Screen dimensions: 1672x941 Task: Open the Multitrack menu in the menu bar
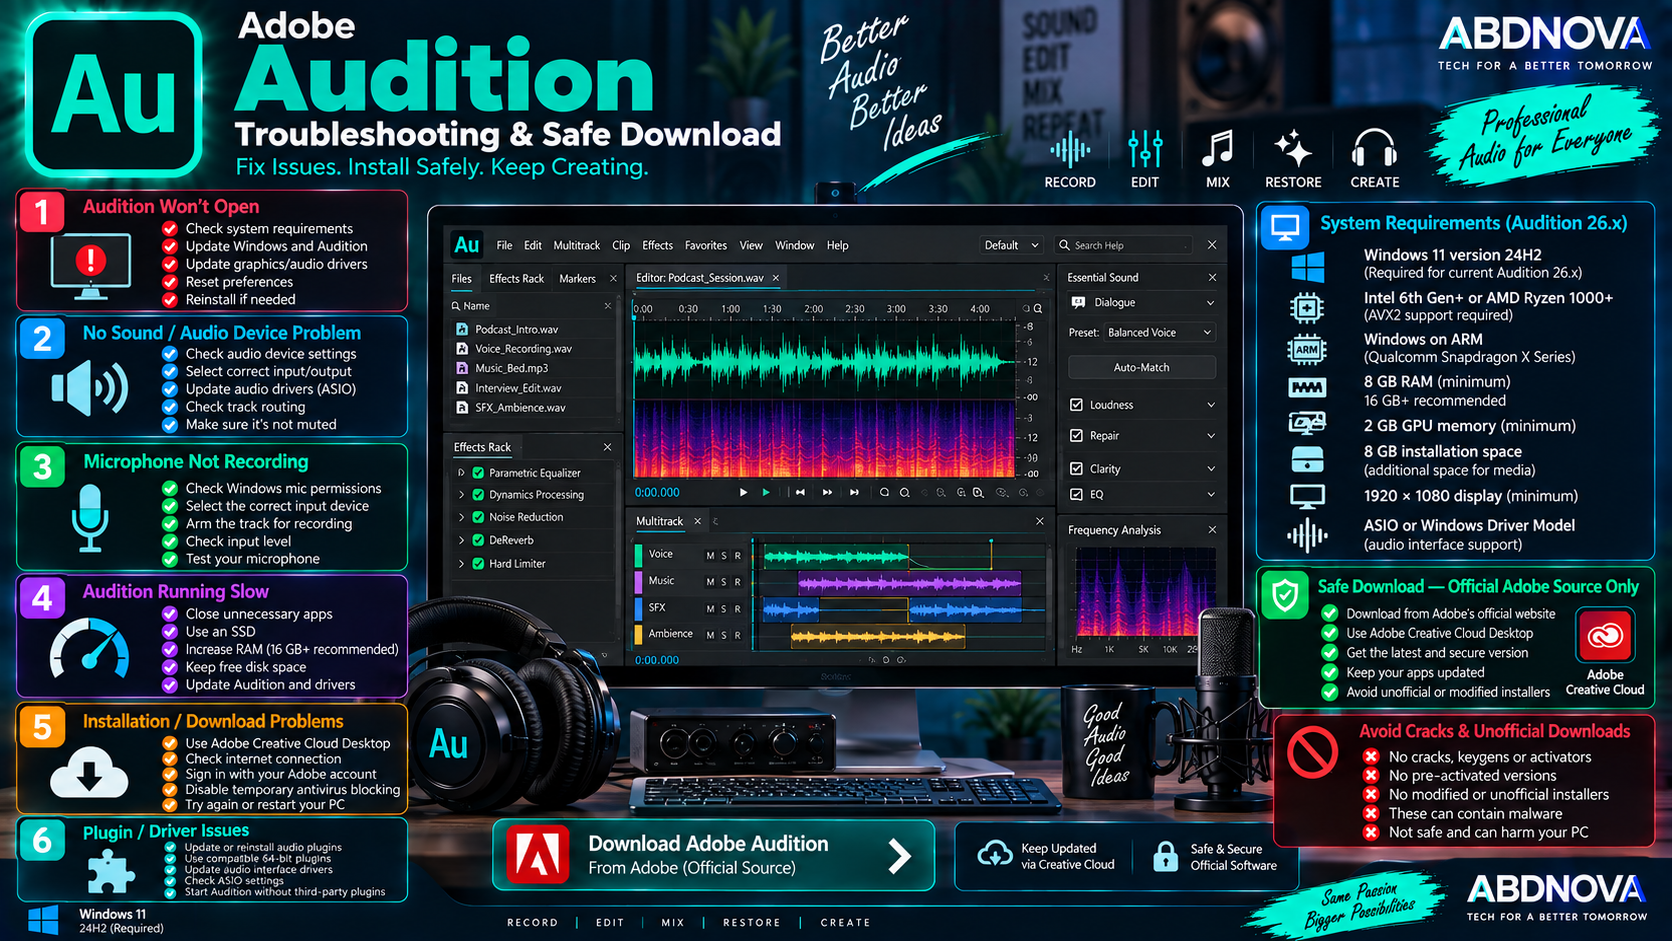tap(577, 245)
